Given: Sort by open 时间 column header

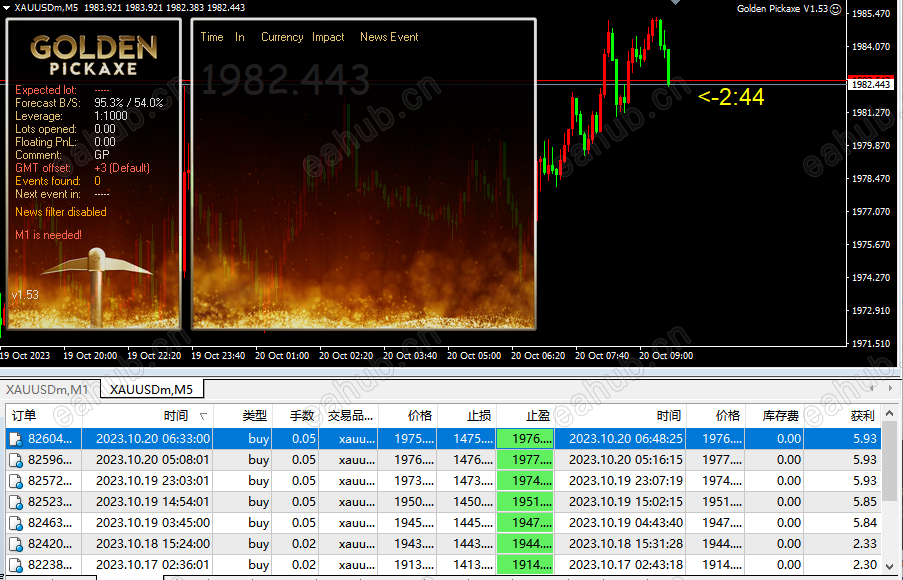Looking at the screenshot, I should (147, 416).
